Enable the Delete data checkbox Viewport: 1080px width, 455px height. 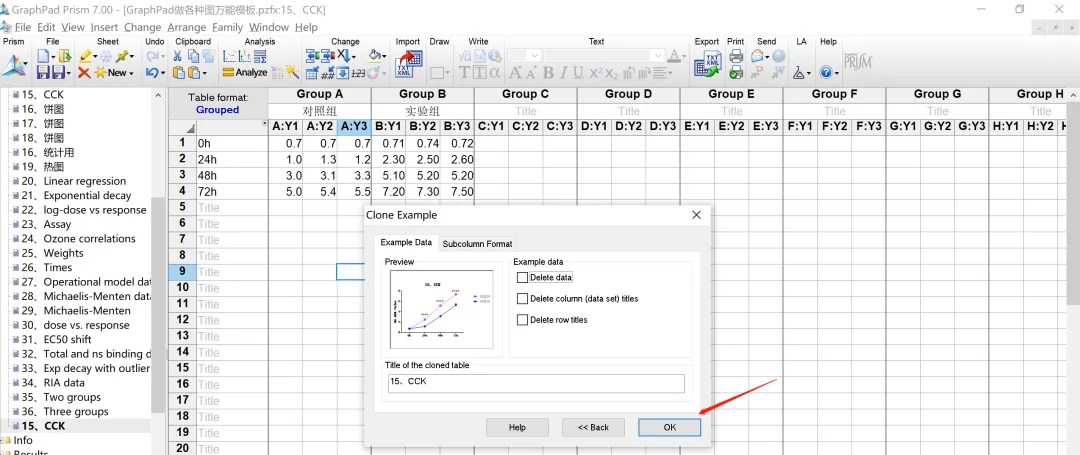pos(522,277)
